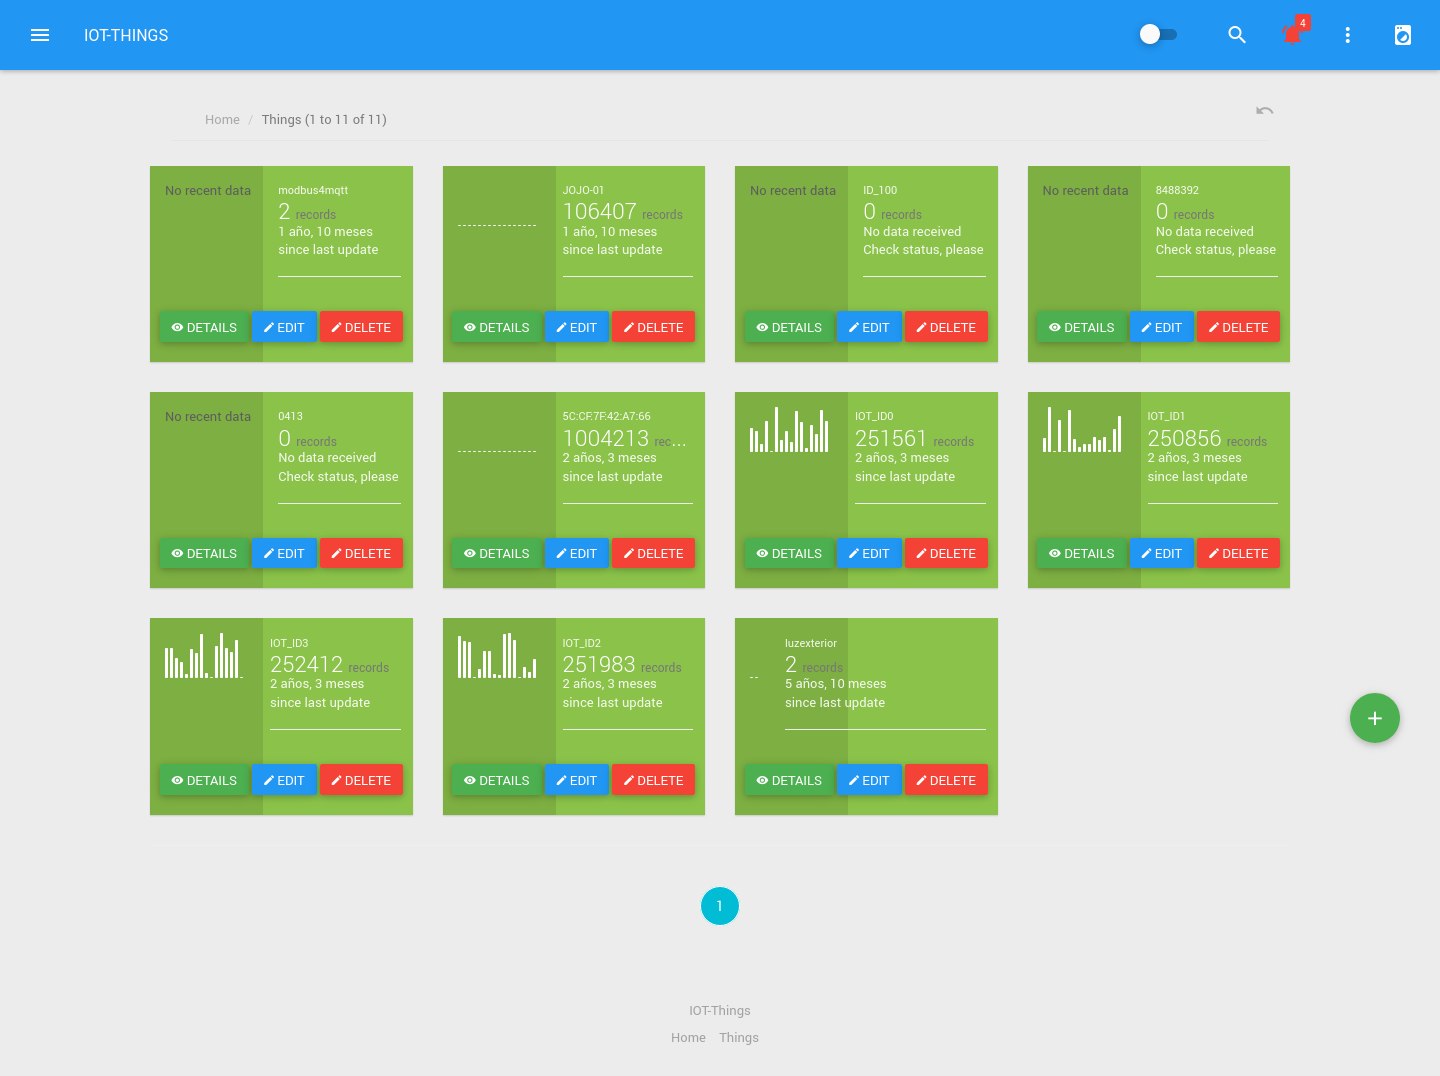Image resolution: width=1440 pixels, height=1076 pixels.
Task: Edit the JOJO-01 thing
Action: click(x=577, y=327)
